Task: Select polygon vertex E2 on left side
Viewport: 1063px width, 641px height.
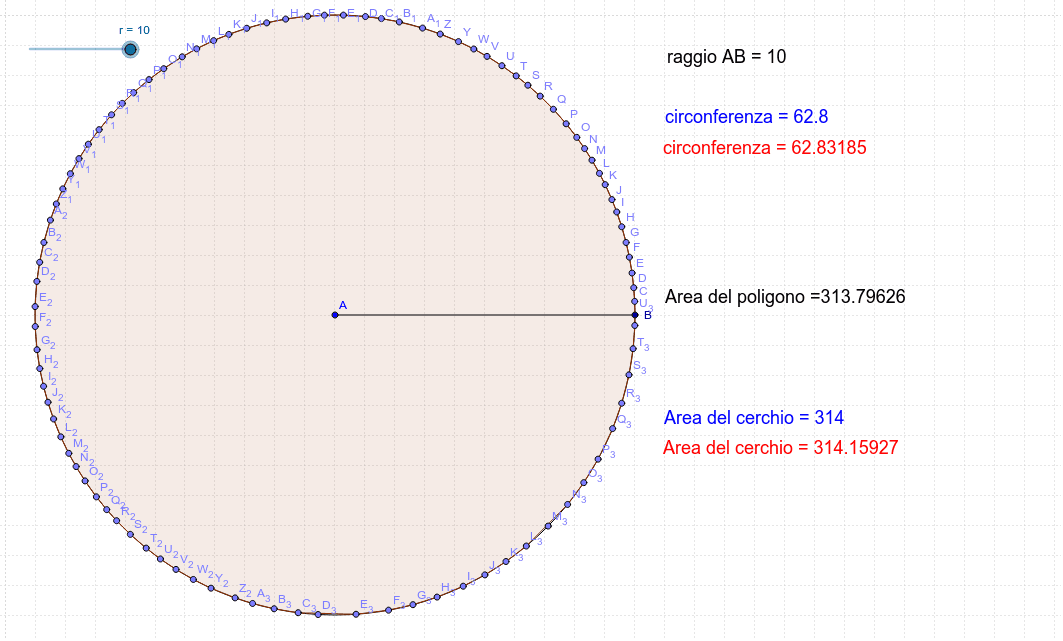Action: pyautogui.click(x=35, y=307)
